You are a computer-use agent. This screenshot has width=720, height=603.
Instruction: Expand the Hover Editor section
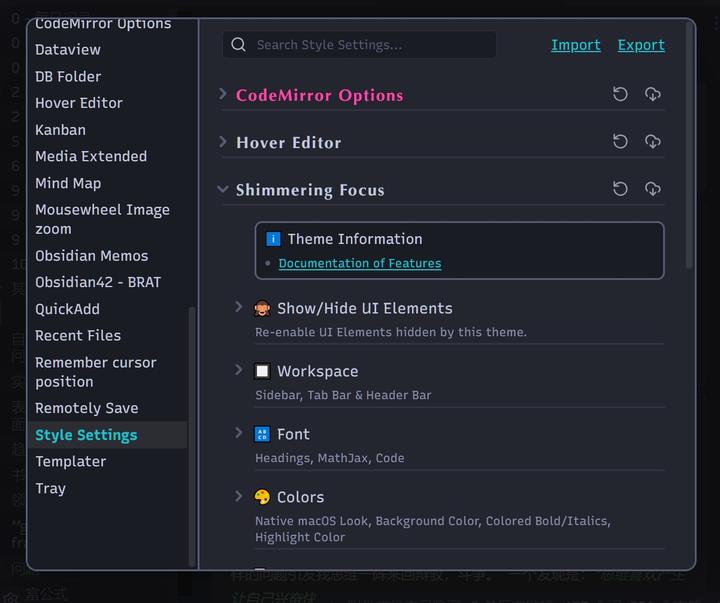223,142
